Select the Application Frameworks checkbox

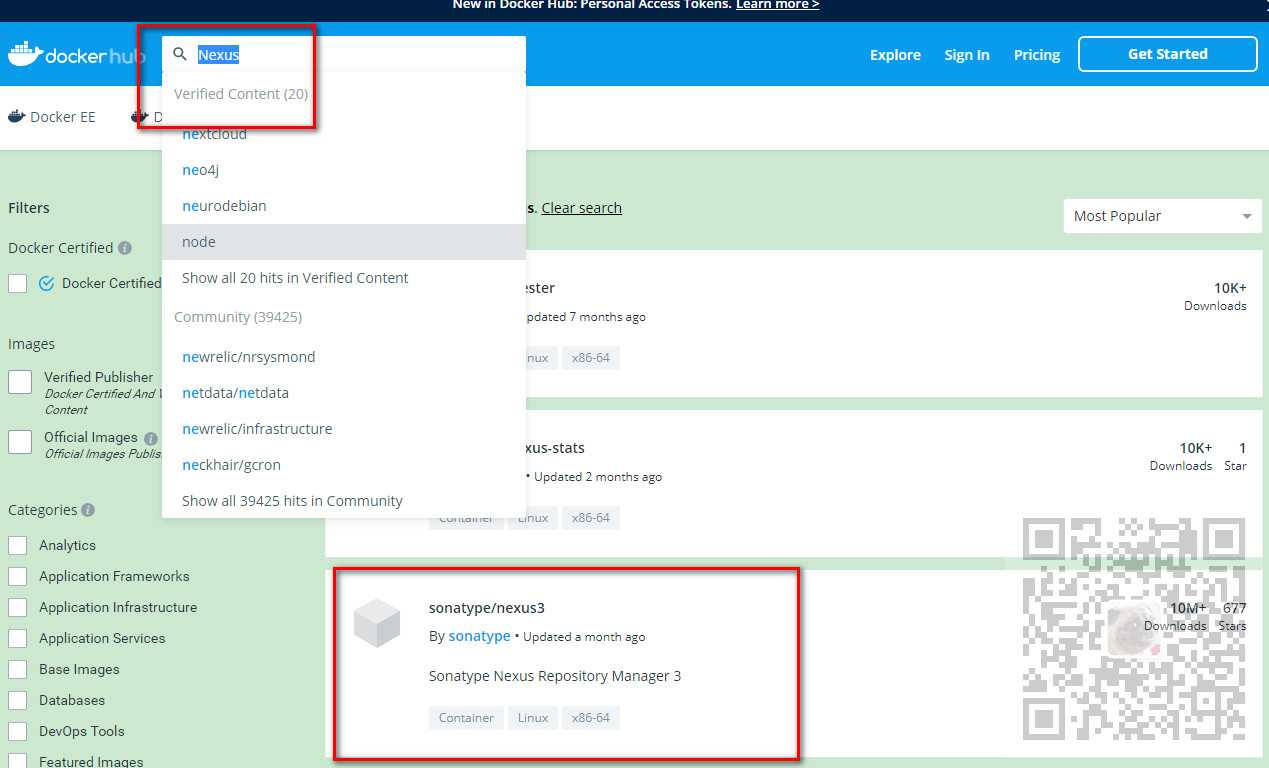17,576
